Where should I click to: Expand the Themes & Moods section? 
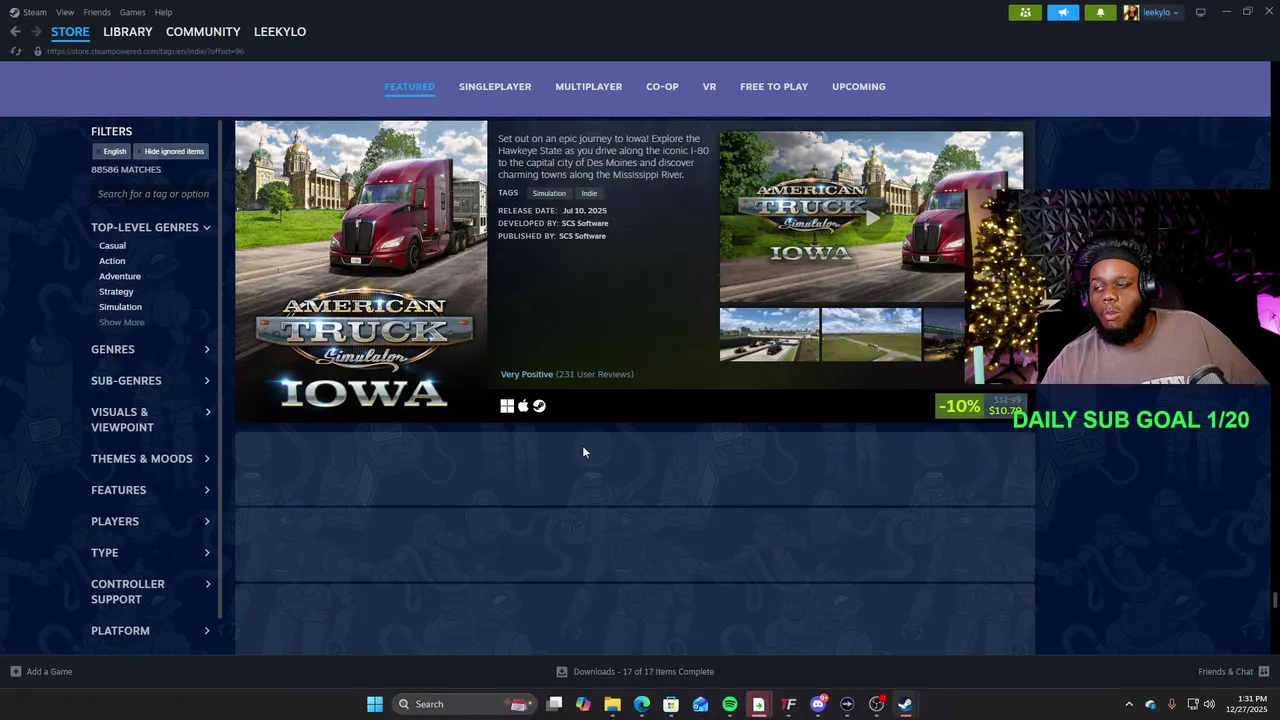tap(151, 459)
